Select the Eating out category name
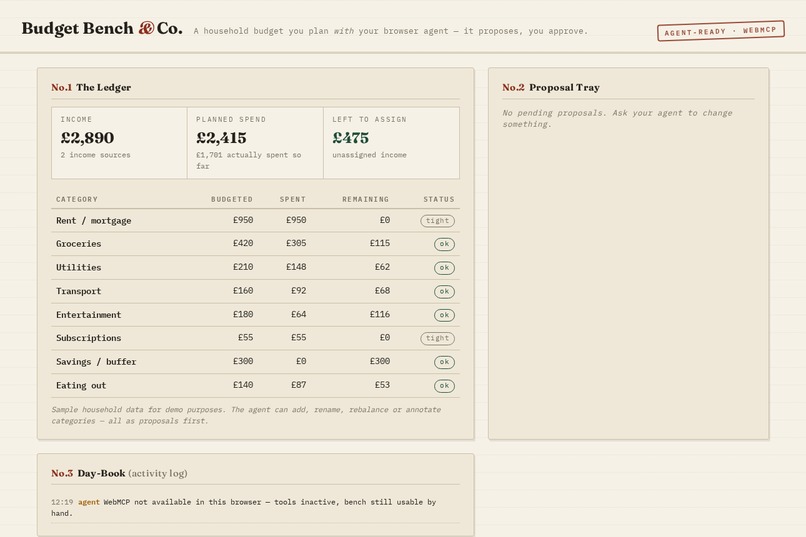Image resolution: width=806 pixels, height=537 pixels. point(81,385)
